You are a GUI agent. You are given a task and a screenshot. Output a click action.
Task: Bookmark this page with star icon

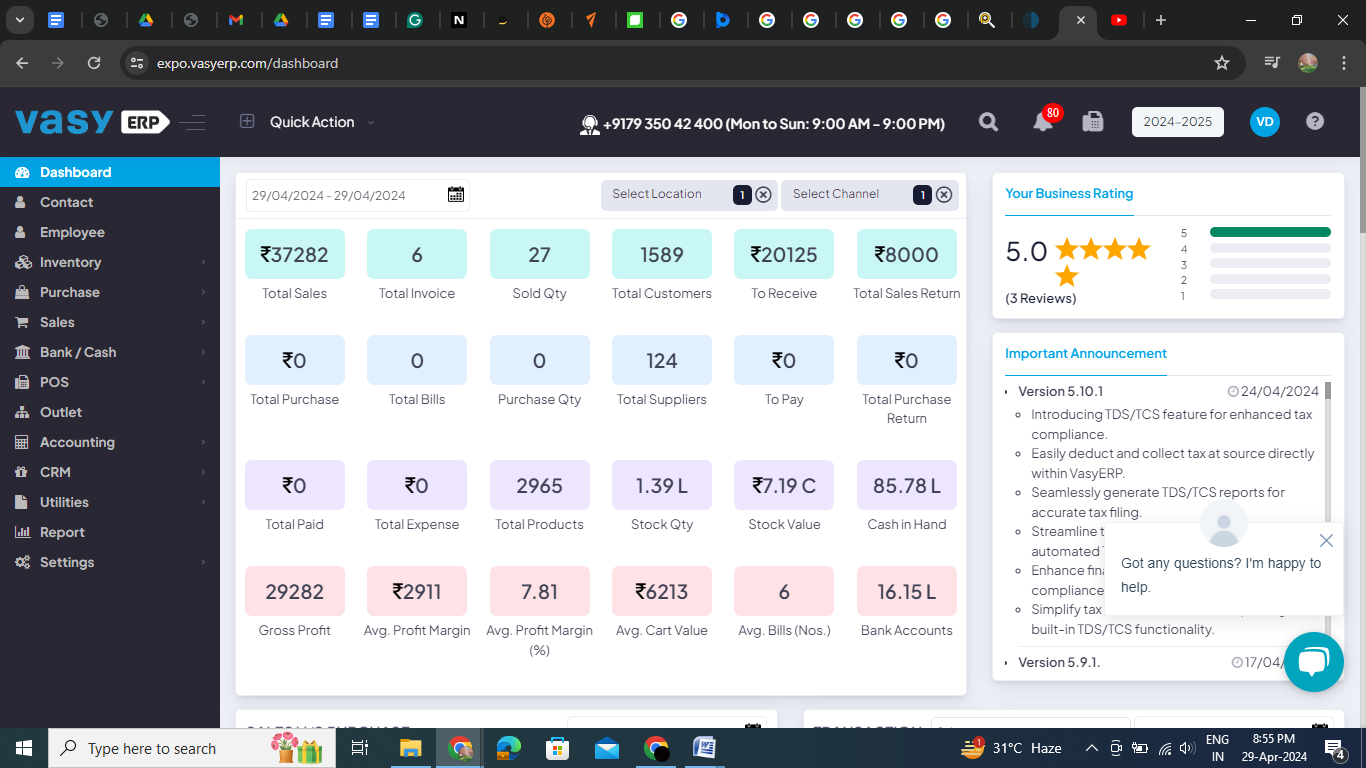click(x=1221, y=63)
